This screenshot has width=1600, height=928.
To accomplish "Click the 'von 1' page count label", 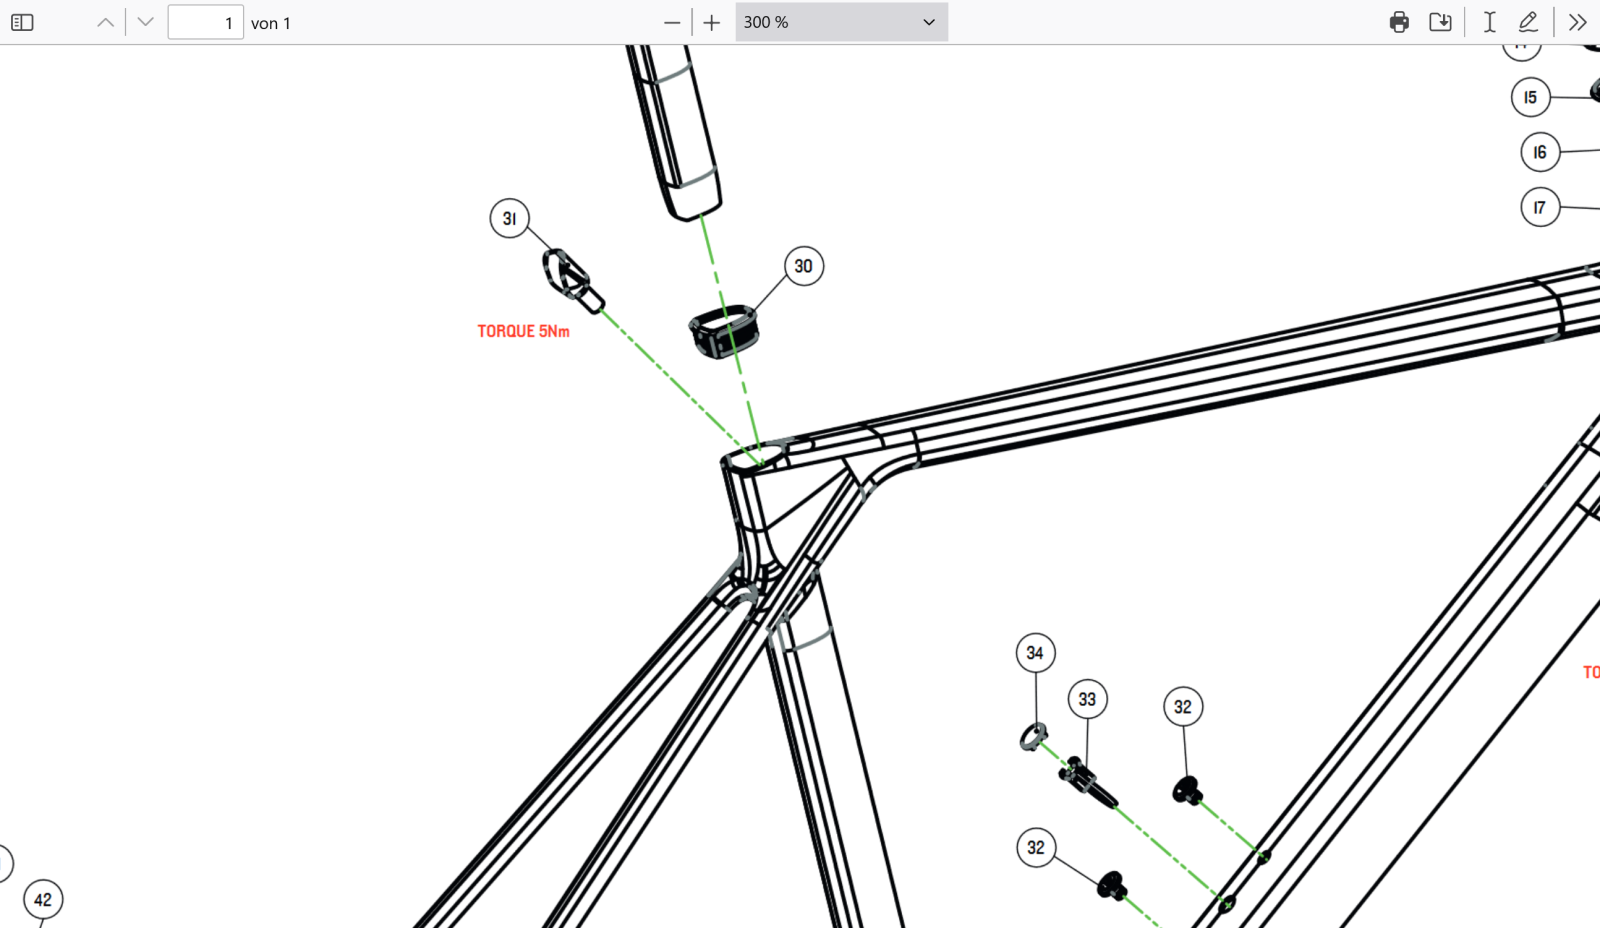I will [271, 23].
